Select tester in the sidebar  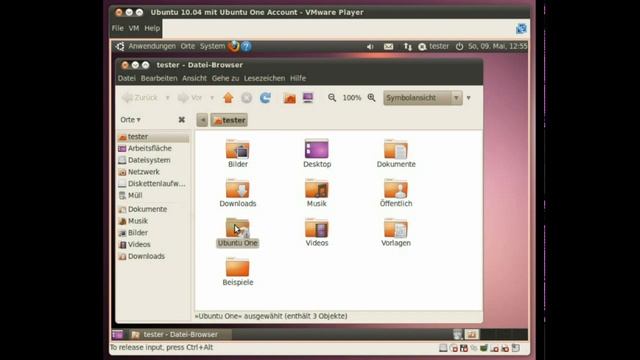point(153,137)
